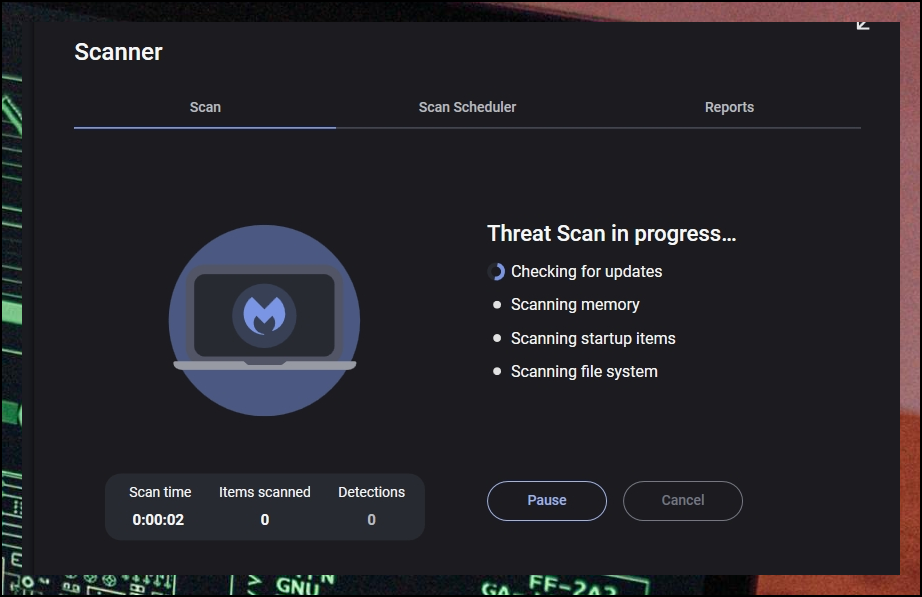Switch to the Scan tab
This screenshot has height=597, width=922.
tap(205, 107)
